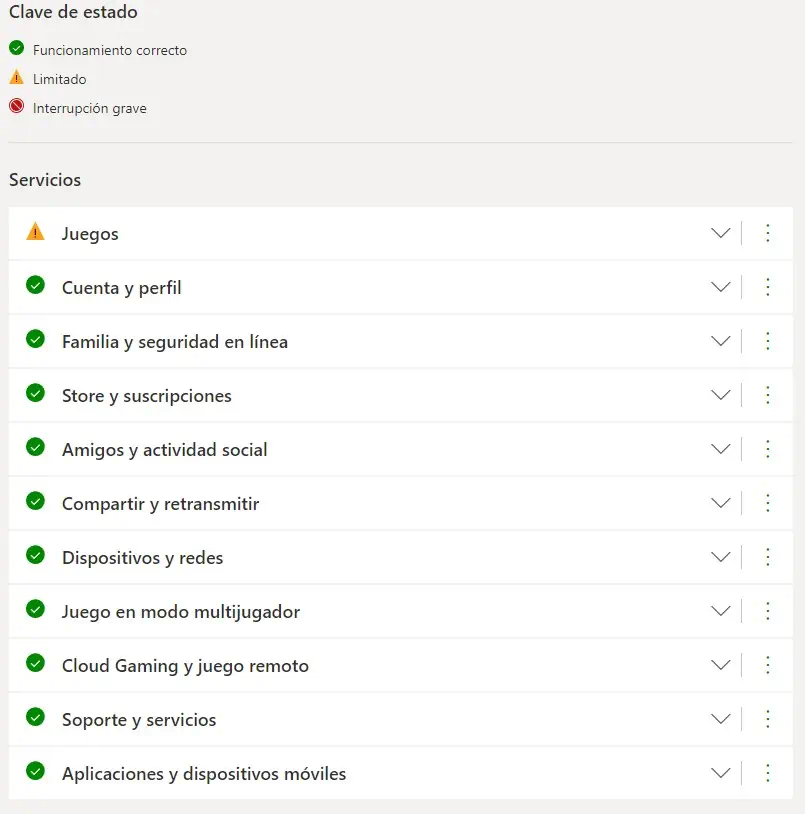Viewport: 805px width, 814px height.
Task: Open the three-dot menu for Amigos y actividad social
Action: 768,449
